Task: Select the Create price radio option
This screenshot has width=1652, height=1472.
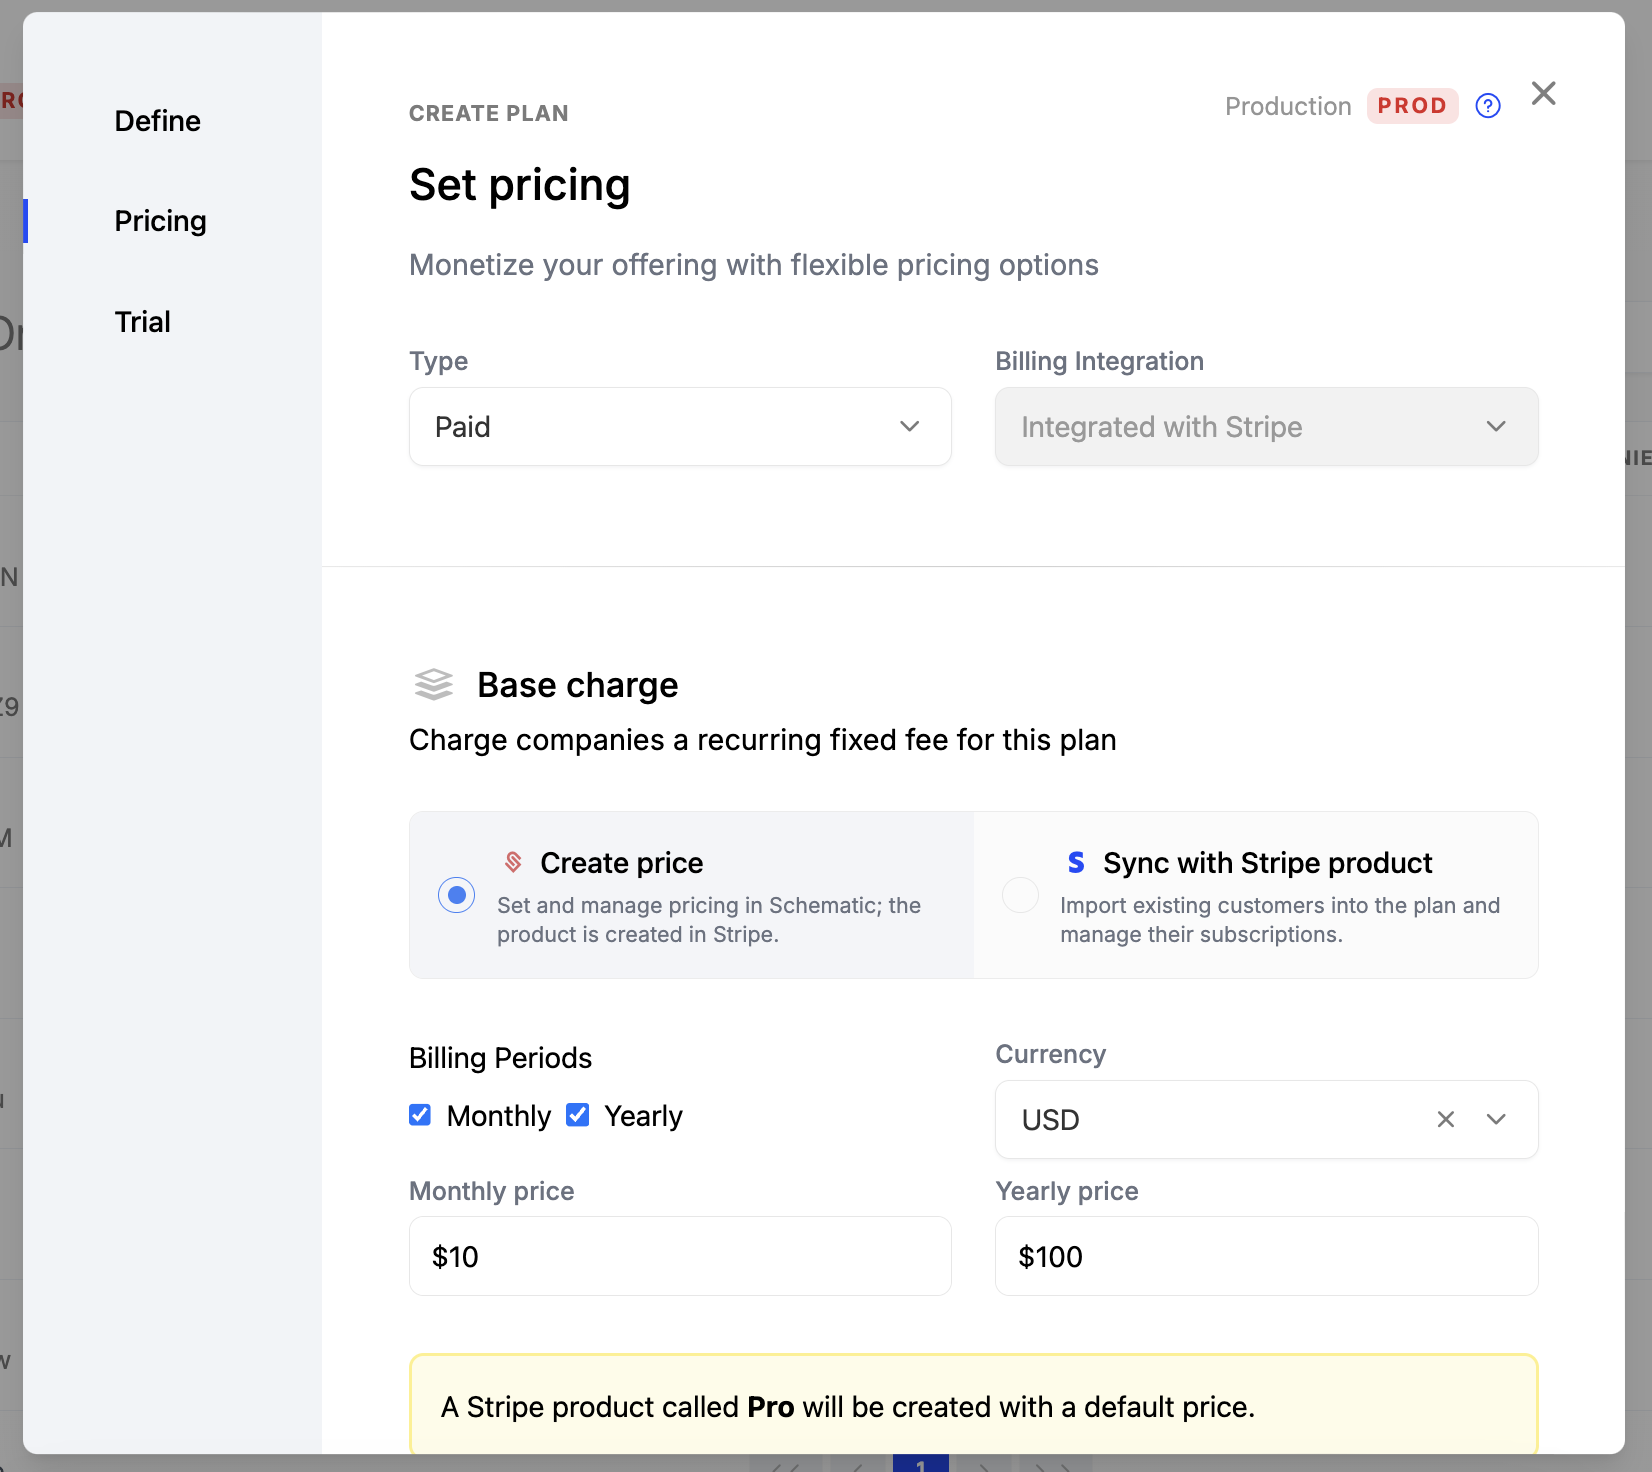Action: point(457,895)
